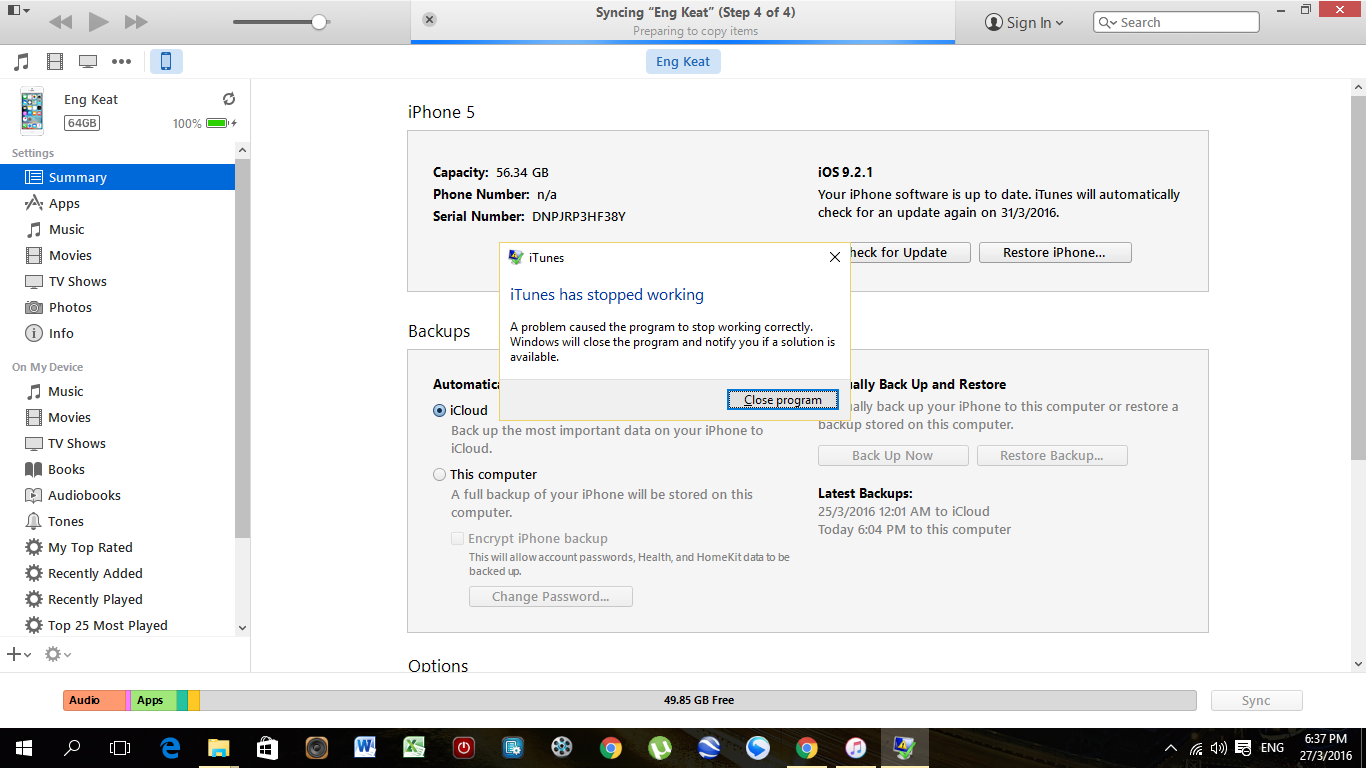Click the sync arrows icon beside Eng Keat
The image size is (1366, 768).
[x=229, y=99]
